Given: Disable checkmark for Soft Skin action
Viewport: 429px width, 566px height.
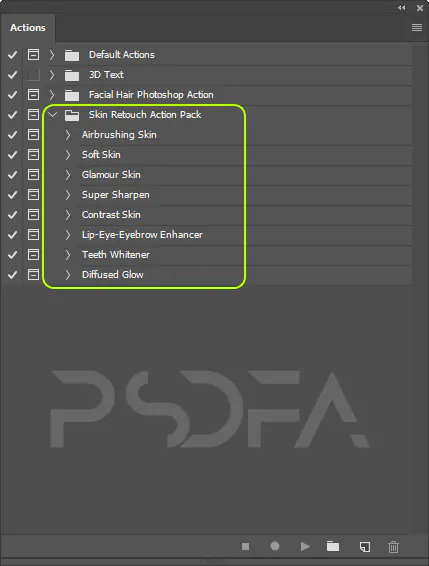Looking at the screenshot, I should pos(13,155).
